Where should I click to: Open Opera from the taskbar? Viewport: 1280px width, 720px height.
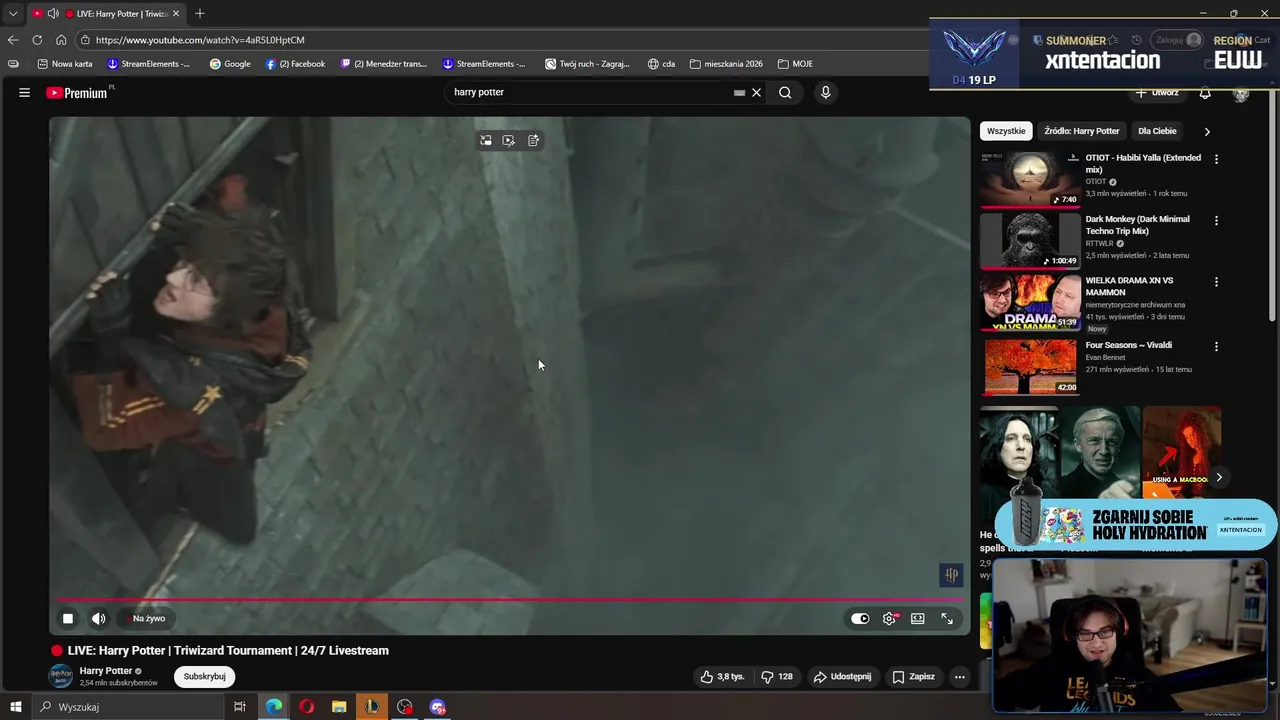306,707
